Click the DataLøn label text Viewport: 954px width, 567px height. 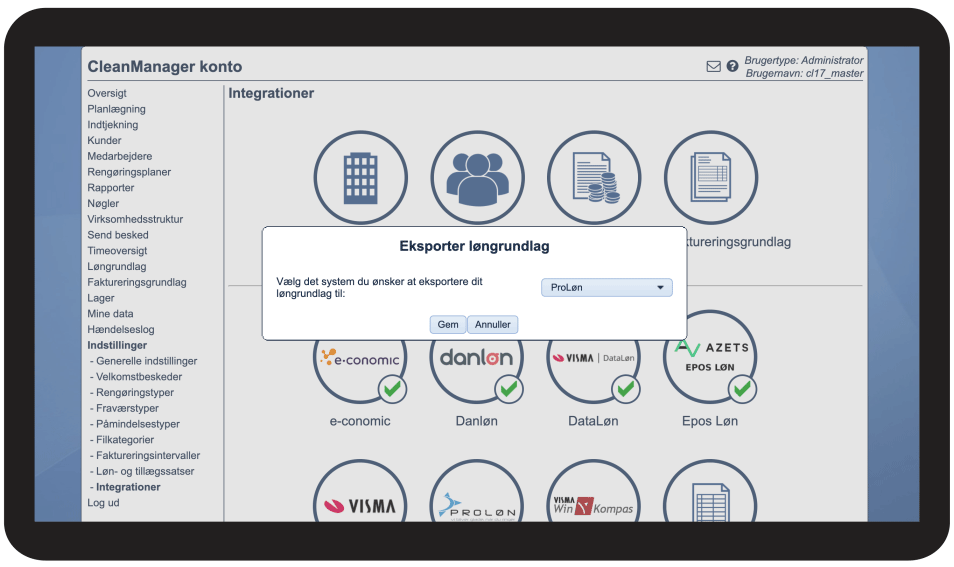point(593,421)
